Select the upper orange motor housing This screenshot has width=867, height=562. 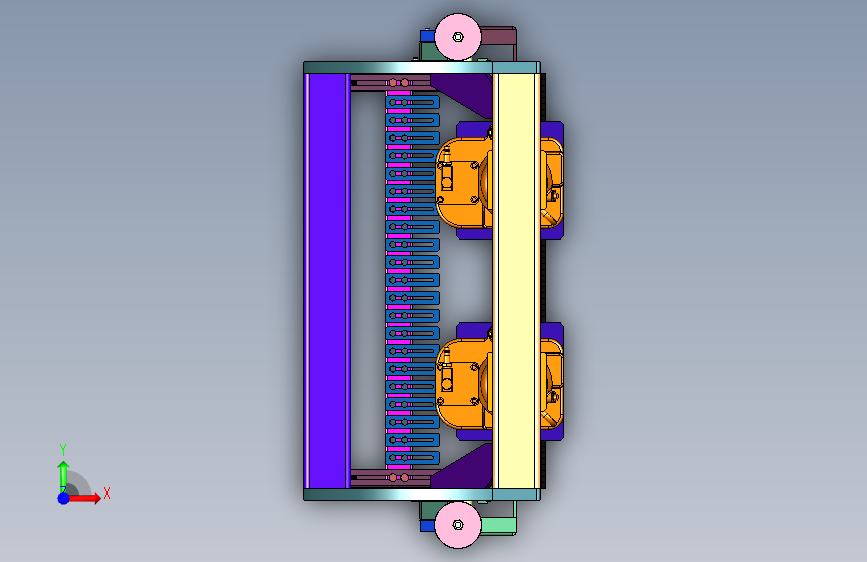tap(463, 183)
